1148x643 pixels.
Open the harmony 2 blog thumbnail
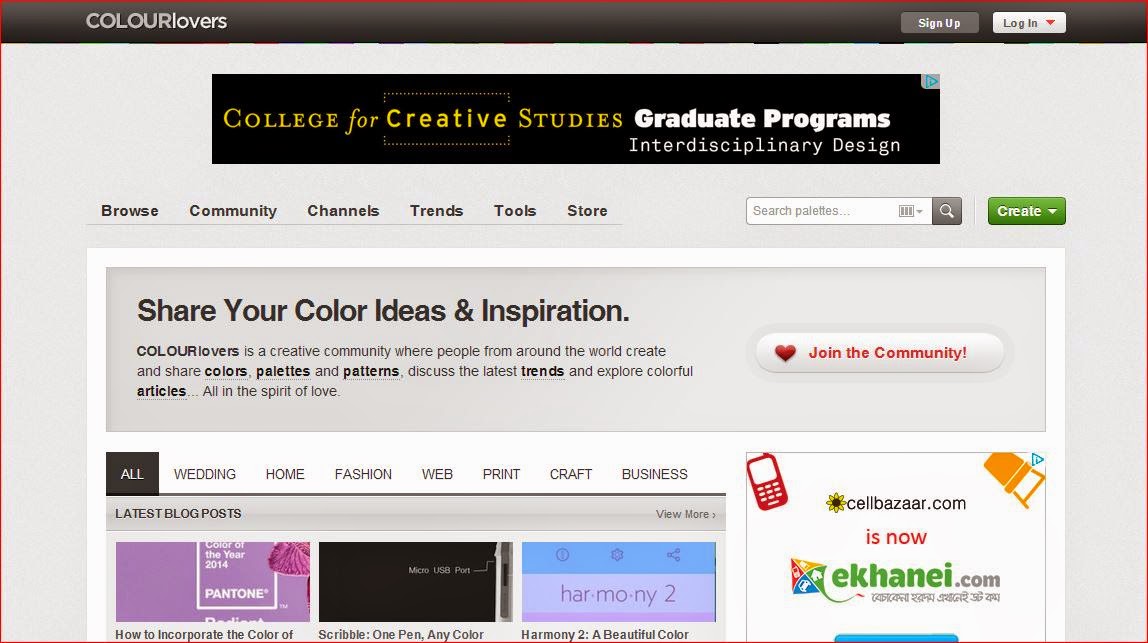click(619, 581)
